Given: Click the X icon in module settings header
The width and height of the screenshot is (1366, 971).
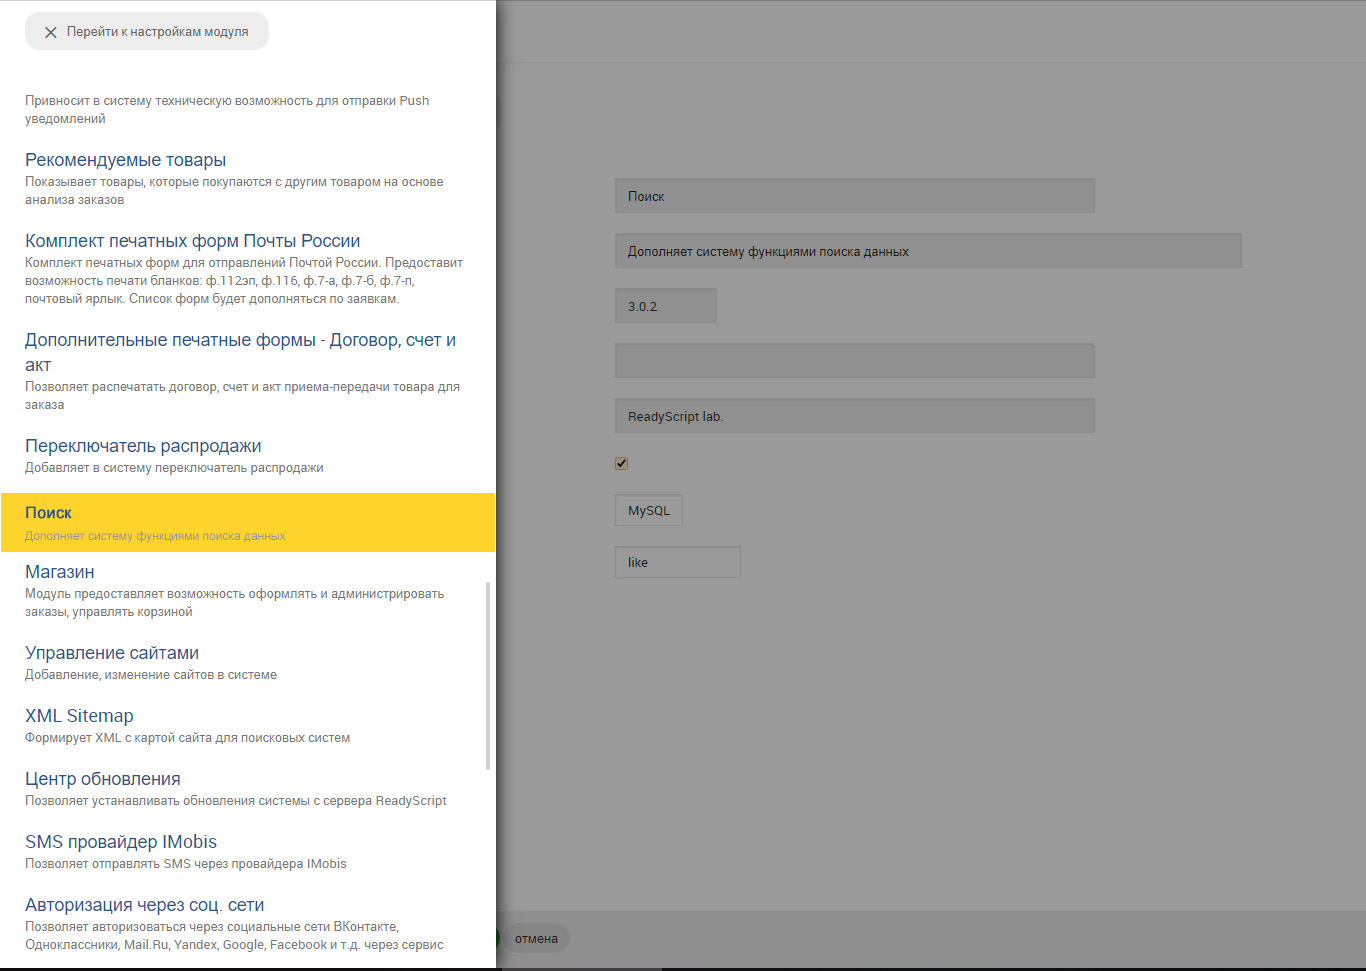Looking at the screenshot, I should coord(50,32).
